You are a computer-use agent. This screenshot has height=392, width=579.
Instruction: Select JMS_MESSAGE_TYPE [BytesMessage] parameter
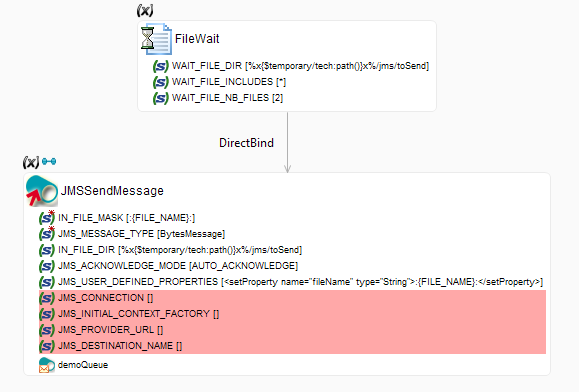pos(141,234)
